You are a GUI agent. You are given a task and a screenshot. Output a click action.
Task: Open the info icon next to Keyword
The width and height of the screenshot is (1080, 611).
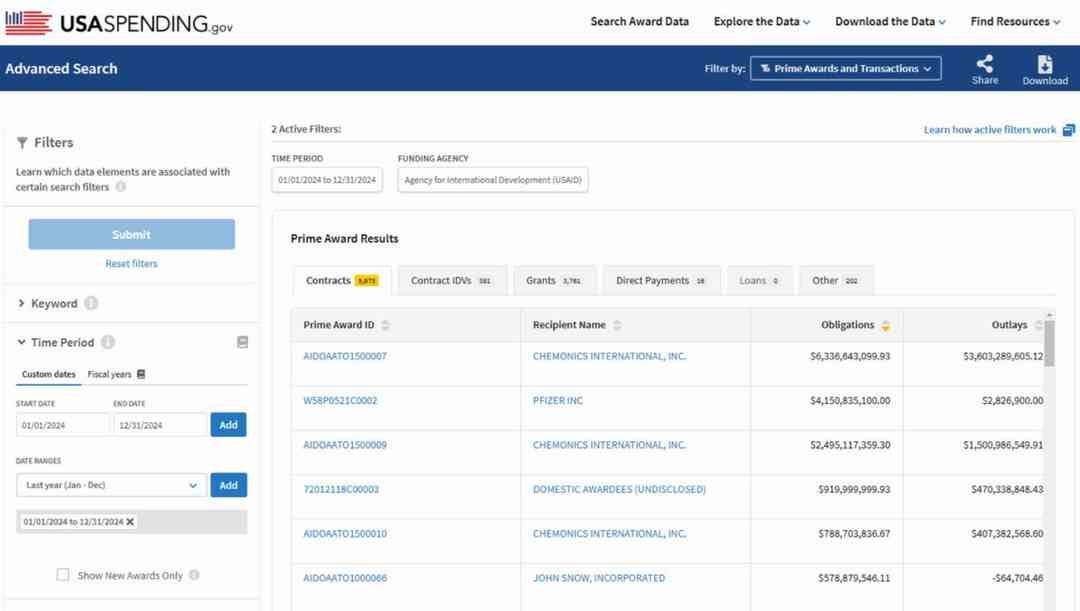click(x=91, y=303)
